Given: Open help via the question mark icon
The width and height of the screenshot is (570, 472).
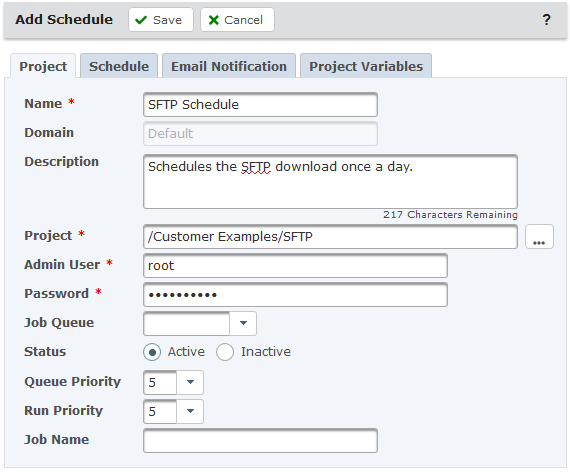Looking at the screenshot, I should 546,20.
